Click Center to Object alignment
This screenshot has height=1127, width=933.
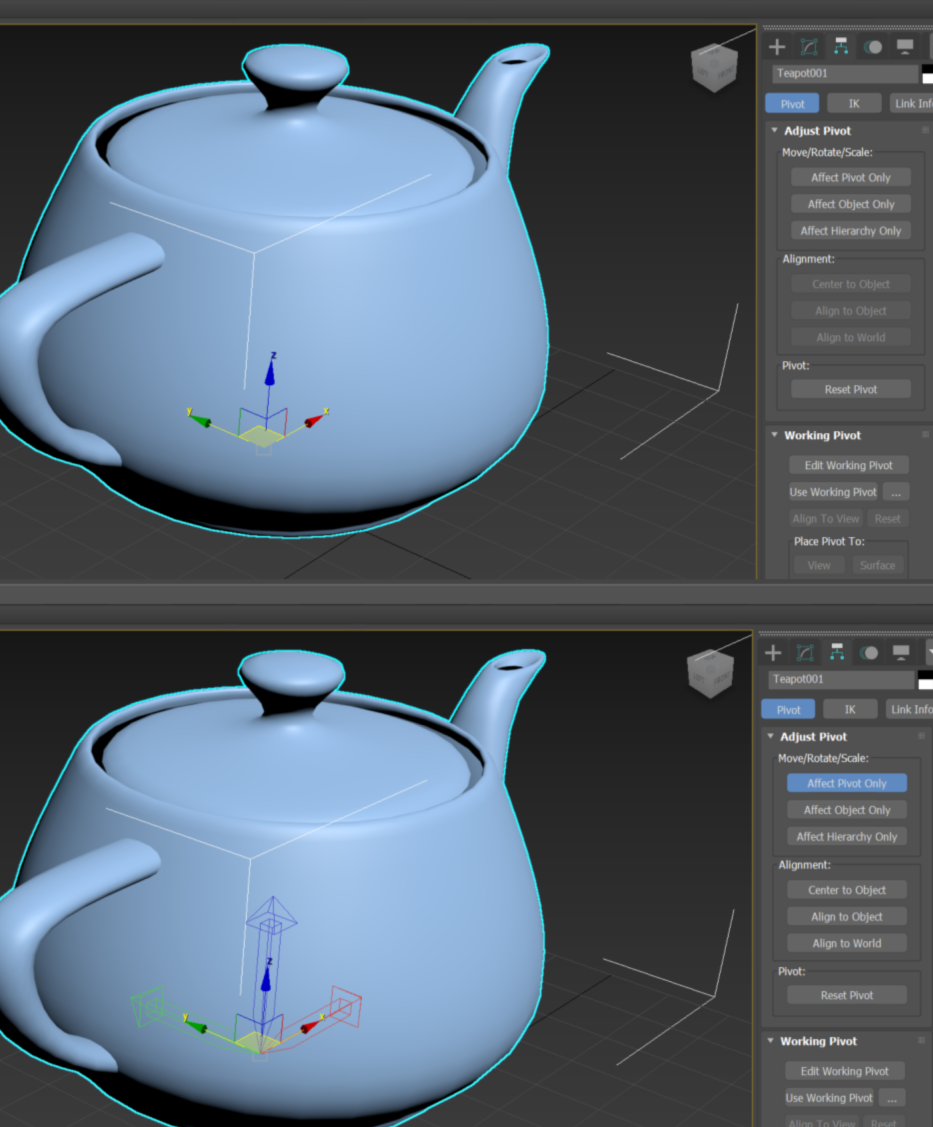pos(847,889)
